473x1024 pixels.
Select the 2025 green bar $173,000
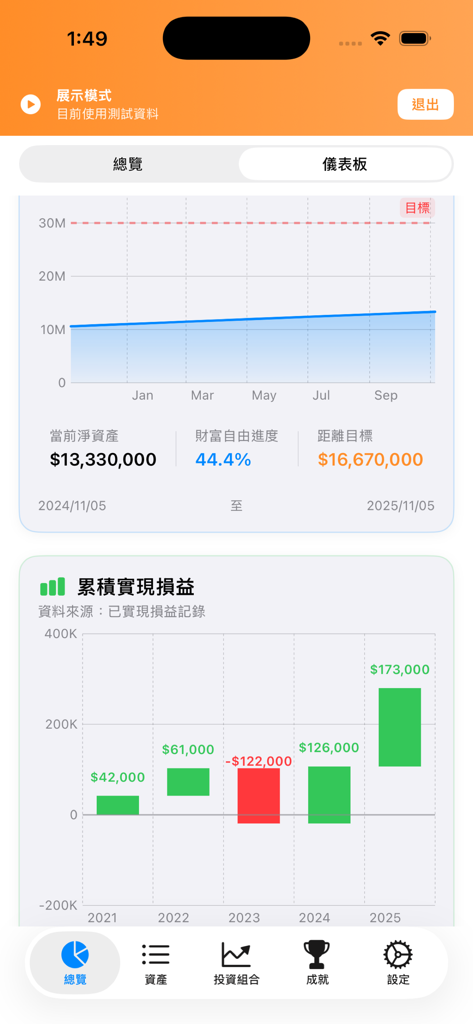click(400, 727)
